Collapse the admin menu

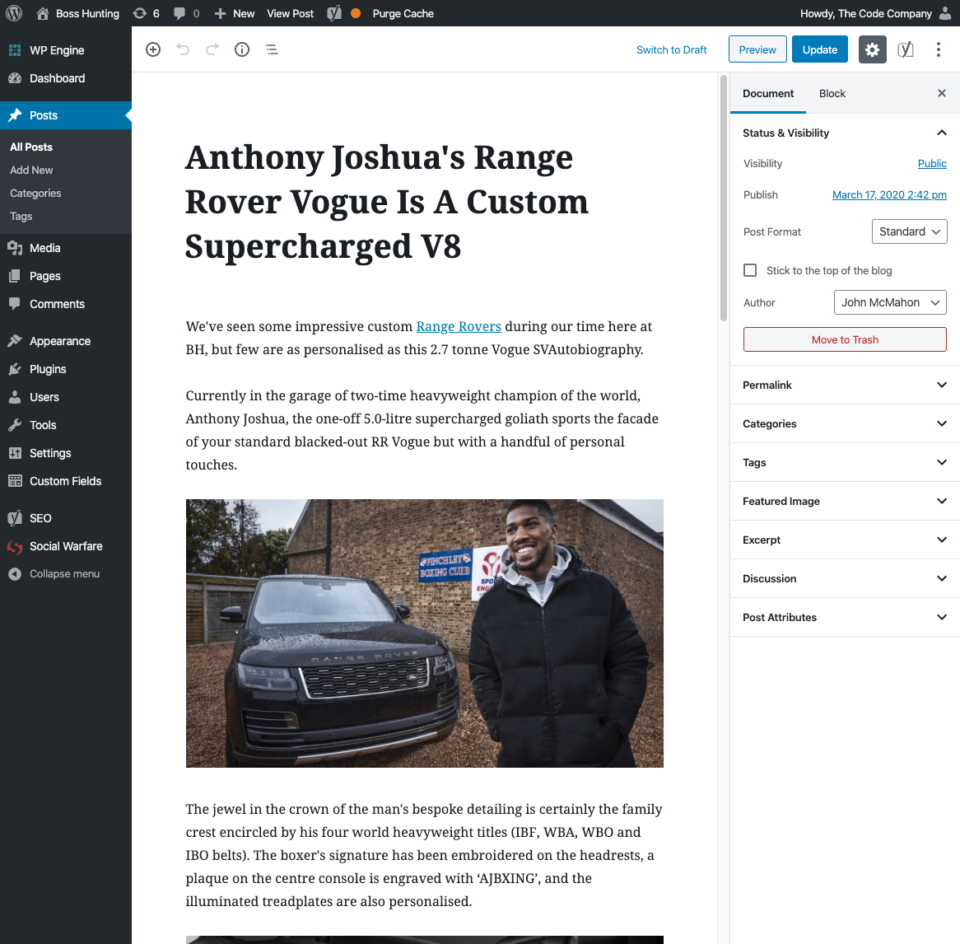tap(66, 574)
